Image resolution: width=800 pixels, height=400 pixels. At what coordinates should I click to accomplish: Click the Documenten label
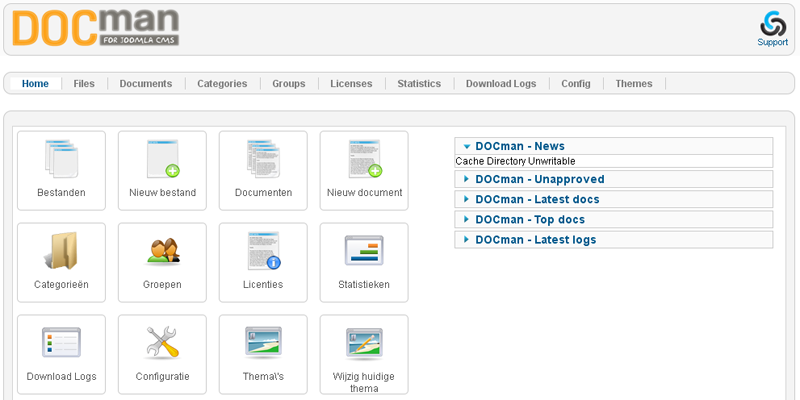click(263, 193)
